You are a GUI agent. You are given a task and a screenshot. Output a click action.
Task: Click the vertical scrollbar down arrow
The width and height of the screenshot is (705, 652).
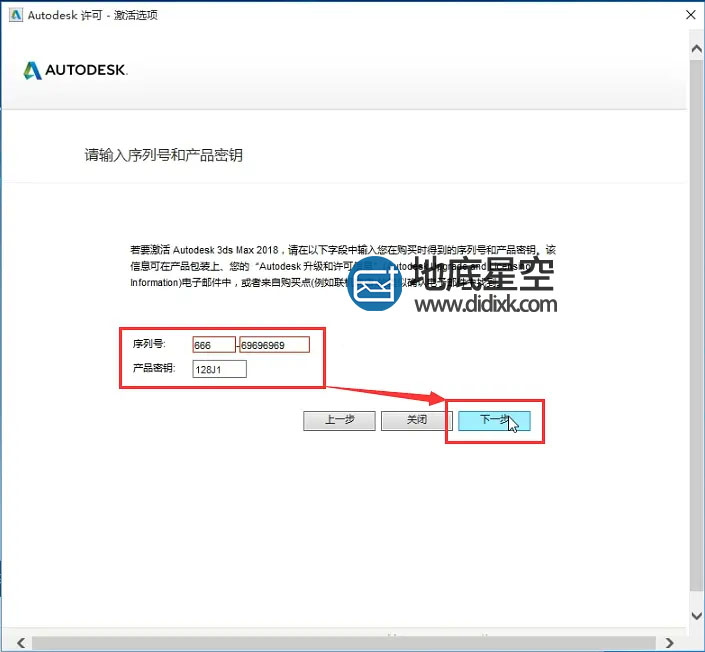tap(696, 615)
